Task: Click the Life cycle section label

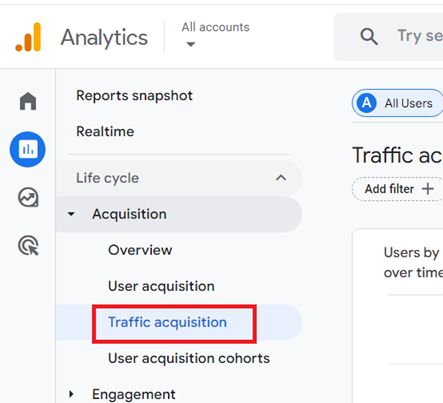Action: pyautogui.click(x=107, y=178)
